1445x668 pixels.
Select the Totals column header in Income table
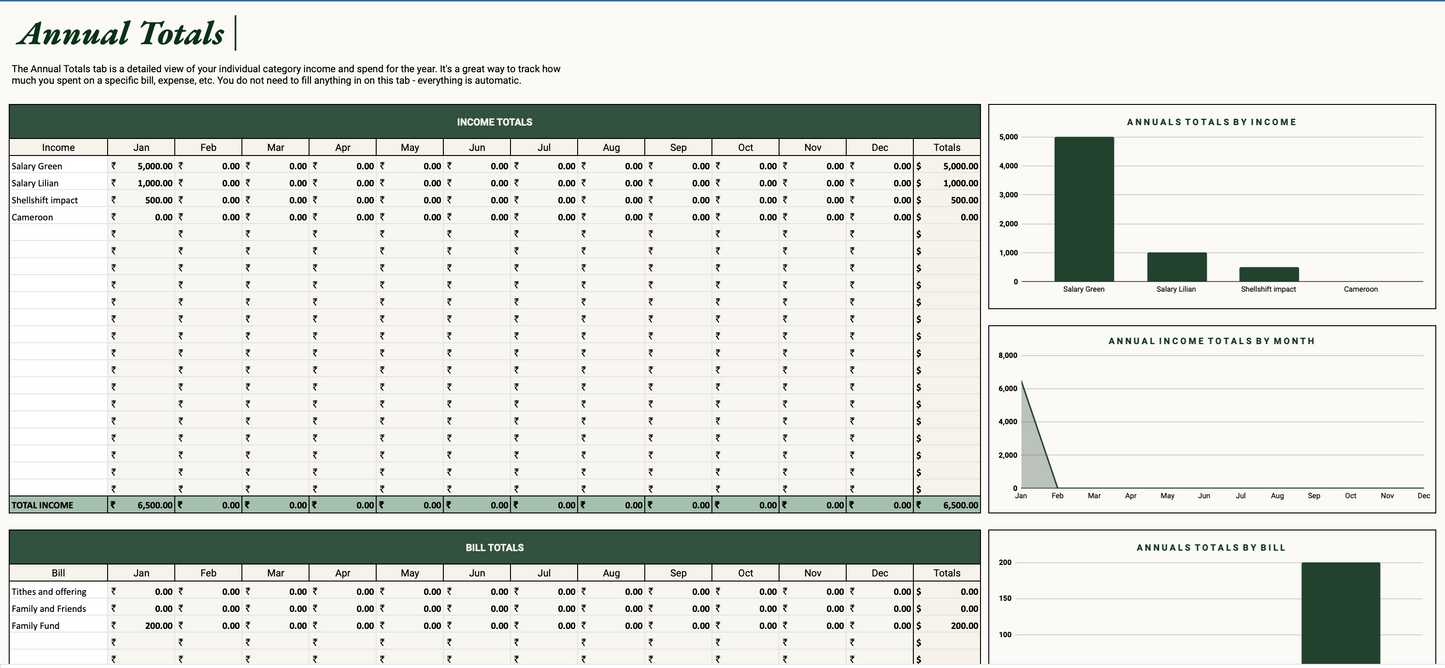click(x=946, y=147)
